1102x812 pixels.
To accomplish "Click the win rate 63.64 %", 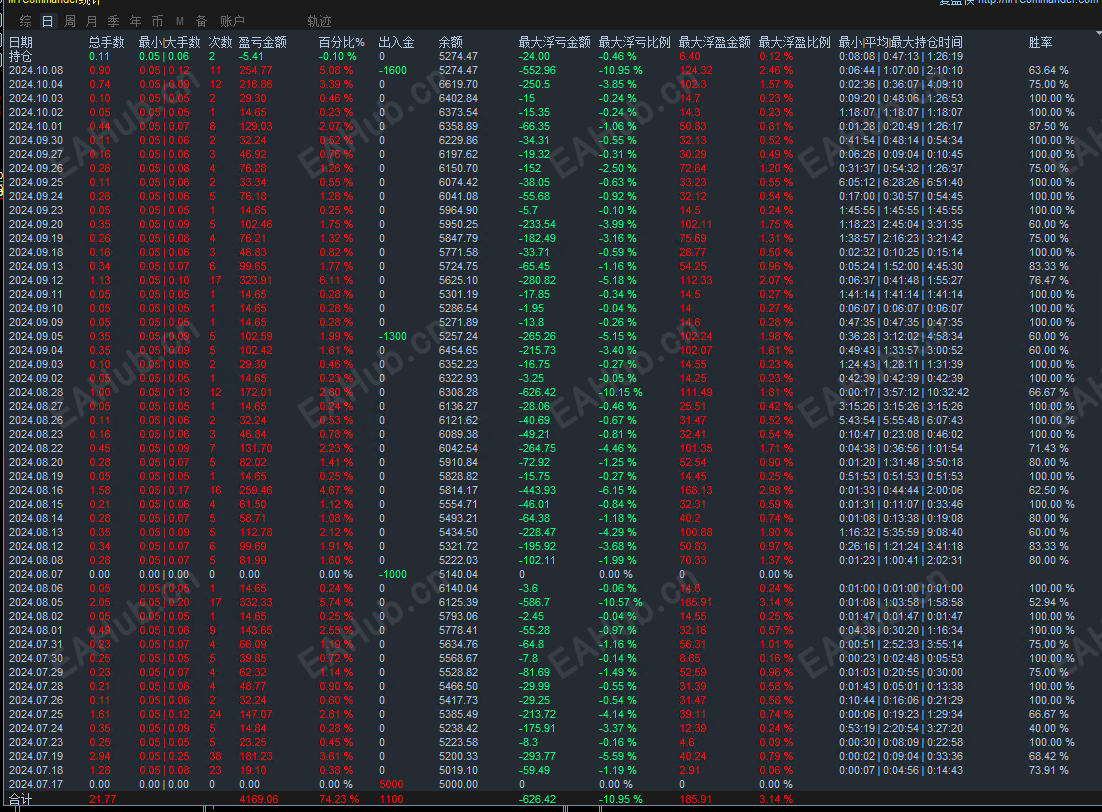I will pos(1049,70).
